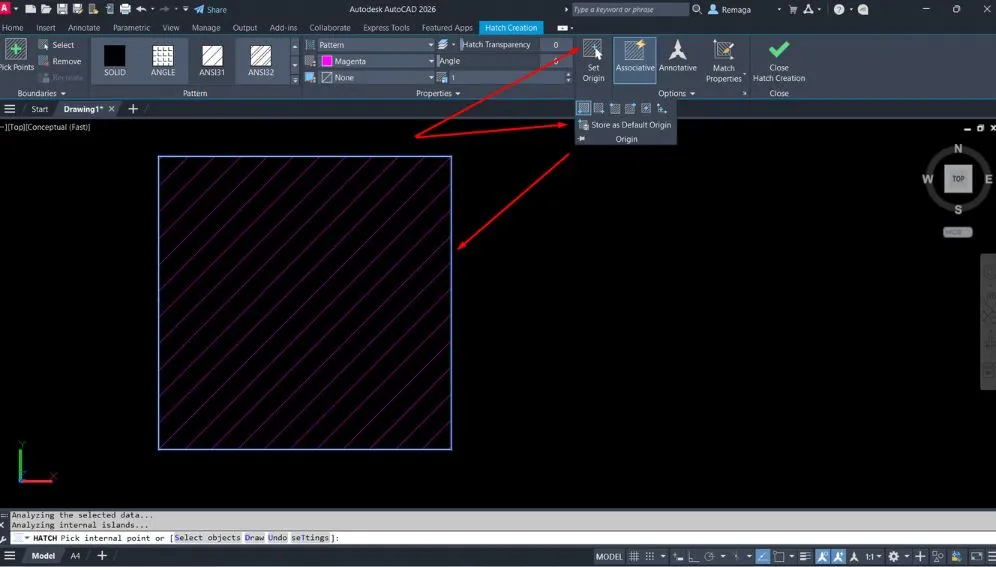The height and width of the screenshot is (567, 996).
Task: Click the Remove boundary objects icon
Action: [x=44, y=61]
